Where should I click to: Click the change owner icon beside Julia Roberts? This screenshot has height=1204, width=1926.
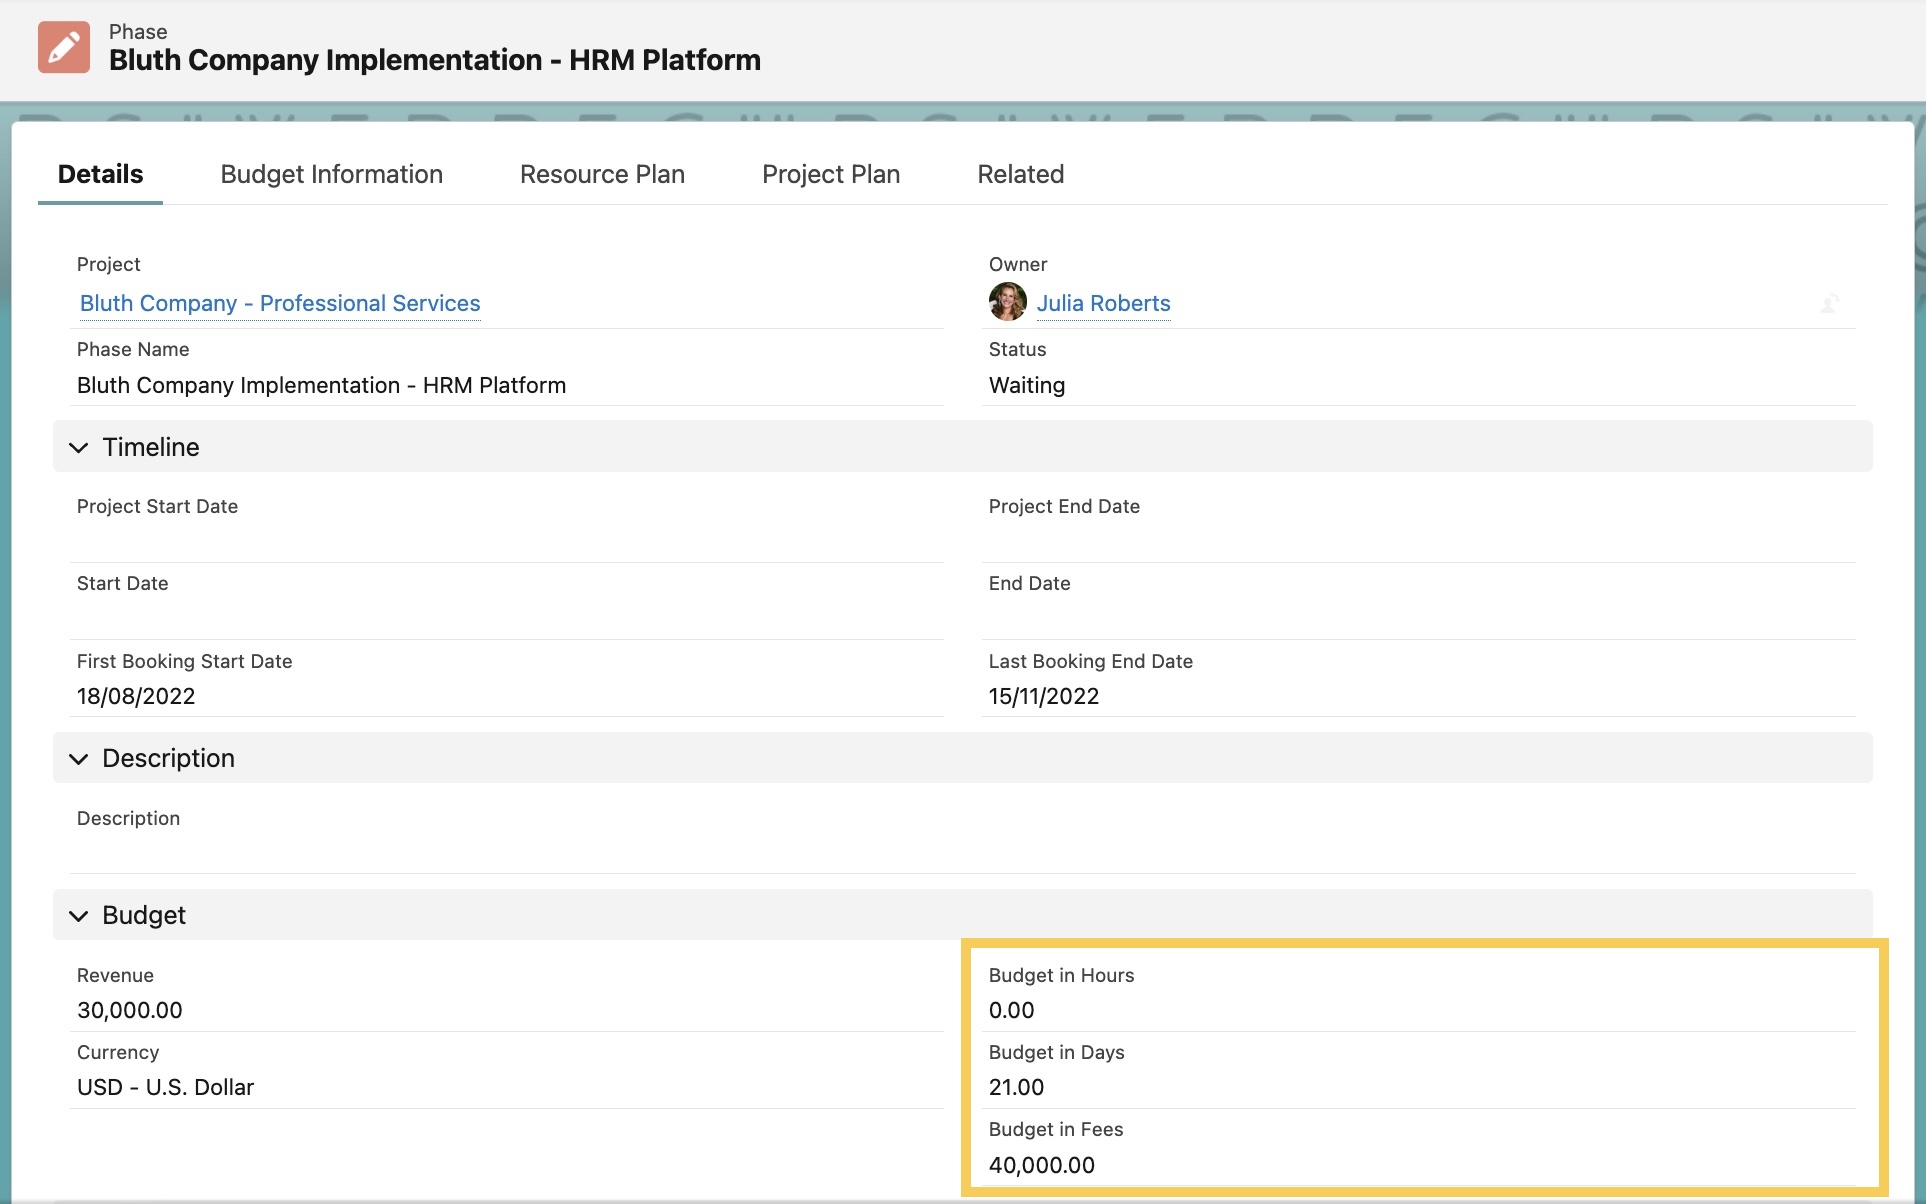[x=1832, y=303]
